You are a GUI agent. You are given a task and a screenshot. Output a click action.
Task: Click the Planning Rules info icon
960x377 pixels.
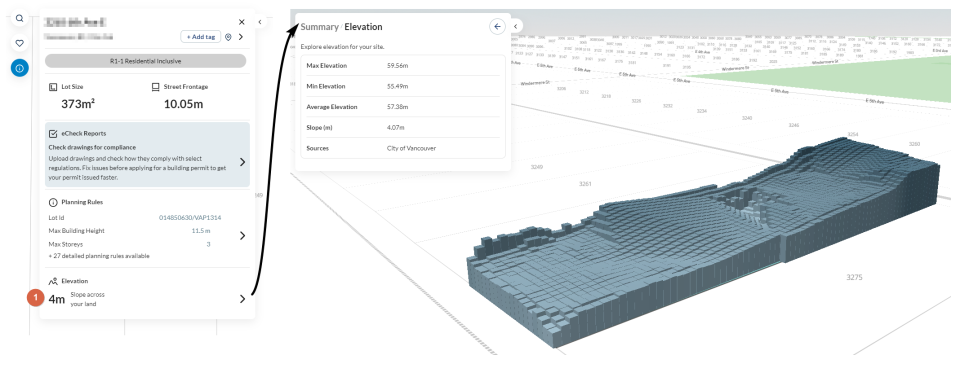53,202
